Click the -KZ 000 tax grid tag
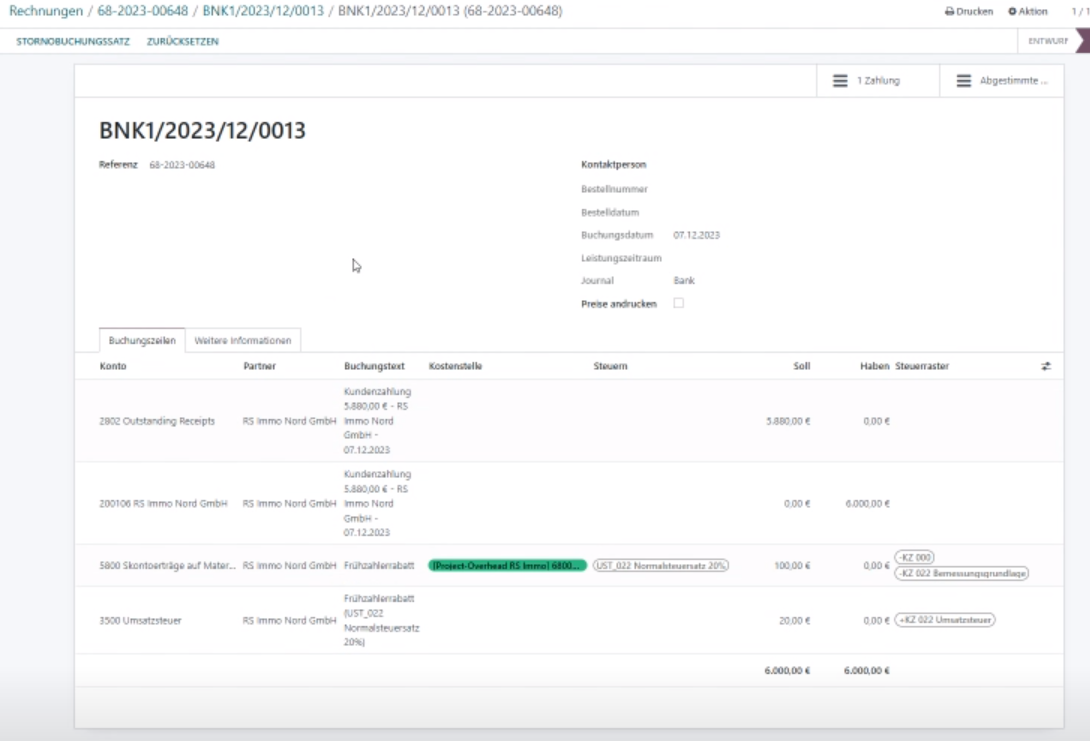The height and width of the screenshot is (741, 1090). pos(915,557)
